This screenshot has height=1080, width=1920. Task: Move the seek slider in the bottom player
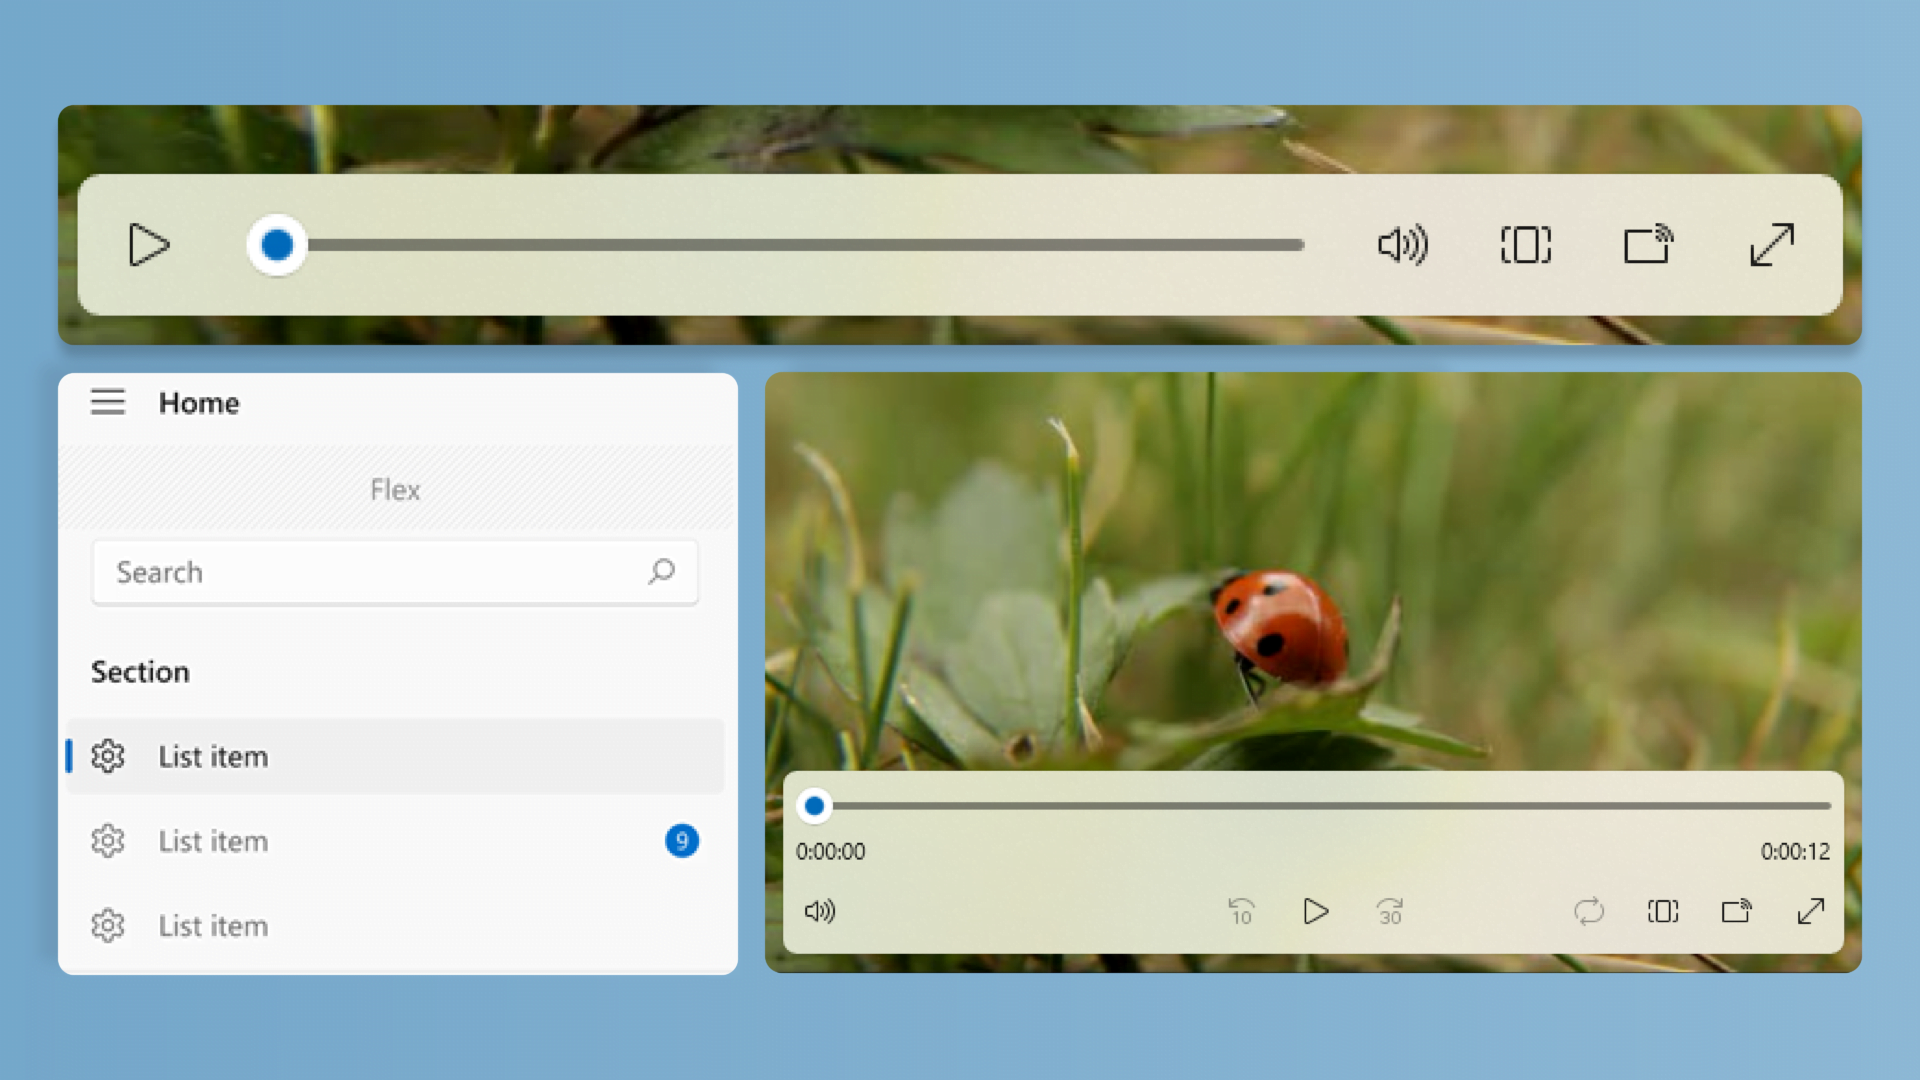pos(815,805)
